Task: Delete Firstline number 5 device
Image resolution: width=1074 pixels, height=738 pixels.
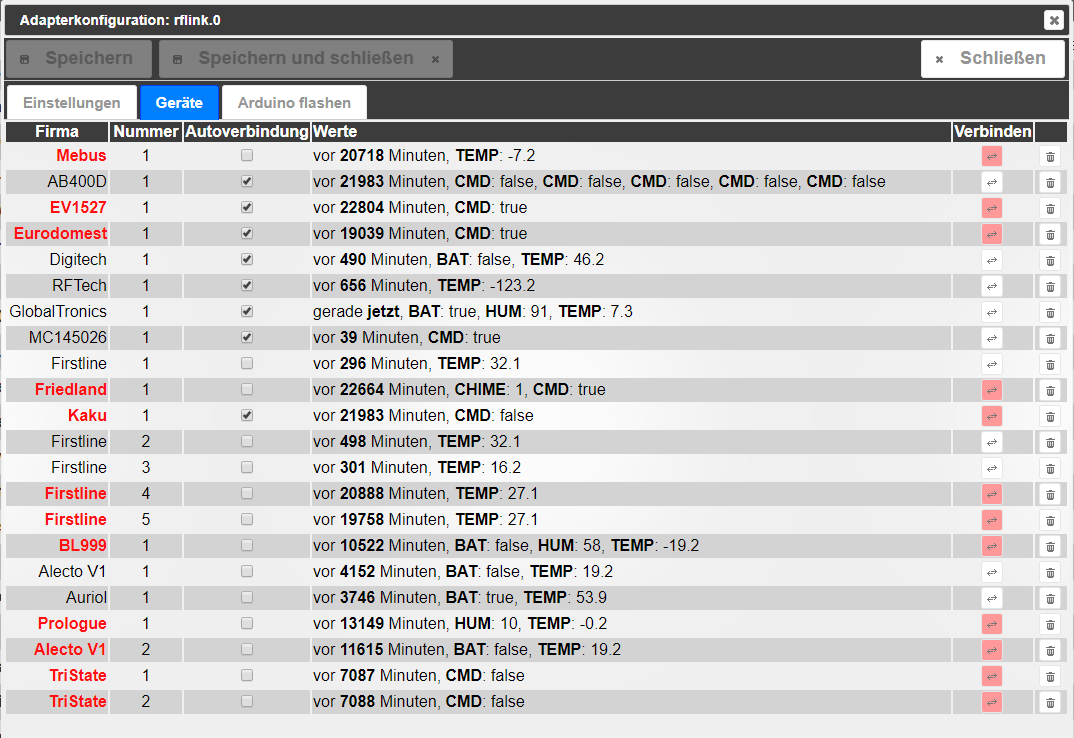Action: coord(1049,520)
